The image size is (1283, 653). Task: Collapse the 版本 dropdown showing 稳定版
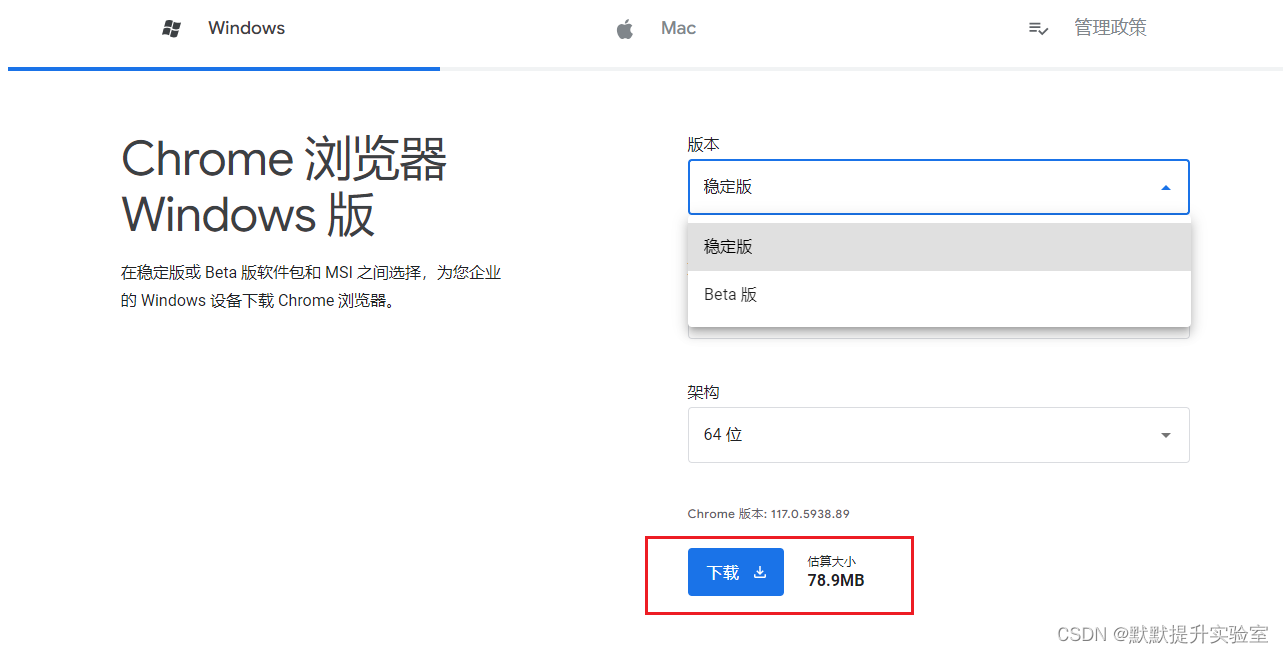(x=939, y=187)
